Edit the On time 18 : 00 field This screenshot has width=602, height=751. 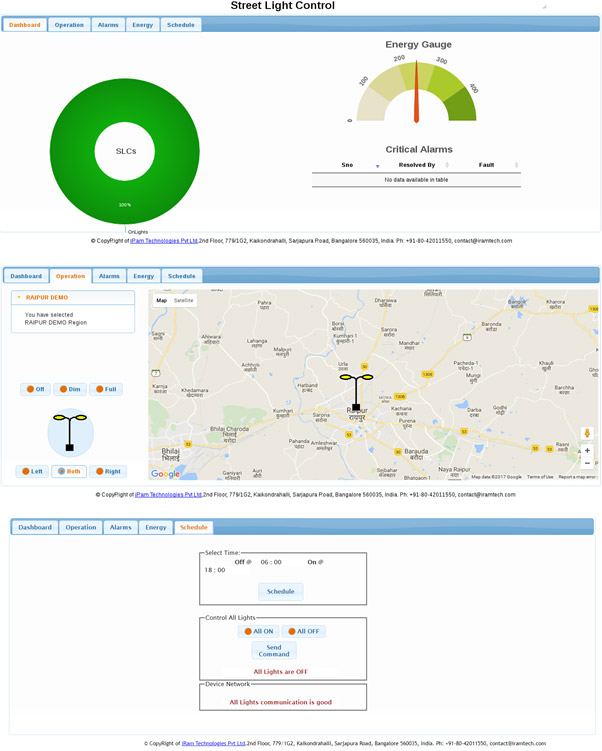coord(215,570)
